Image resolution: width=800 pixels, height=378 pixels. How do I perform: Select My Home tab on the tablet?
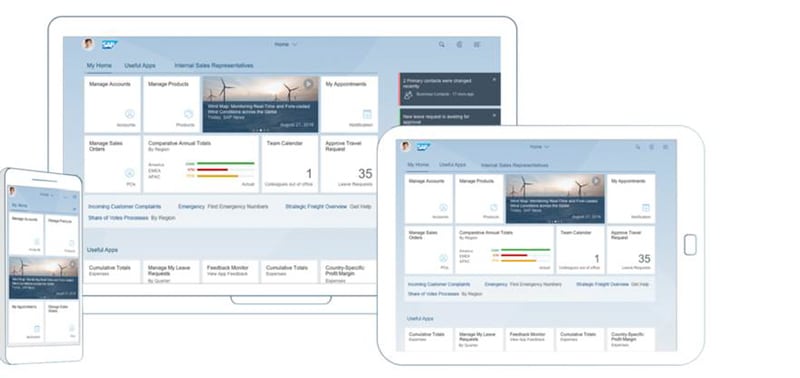click(x=418, y=165)
